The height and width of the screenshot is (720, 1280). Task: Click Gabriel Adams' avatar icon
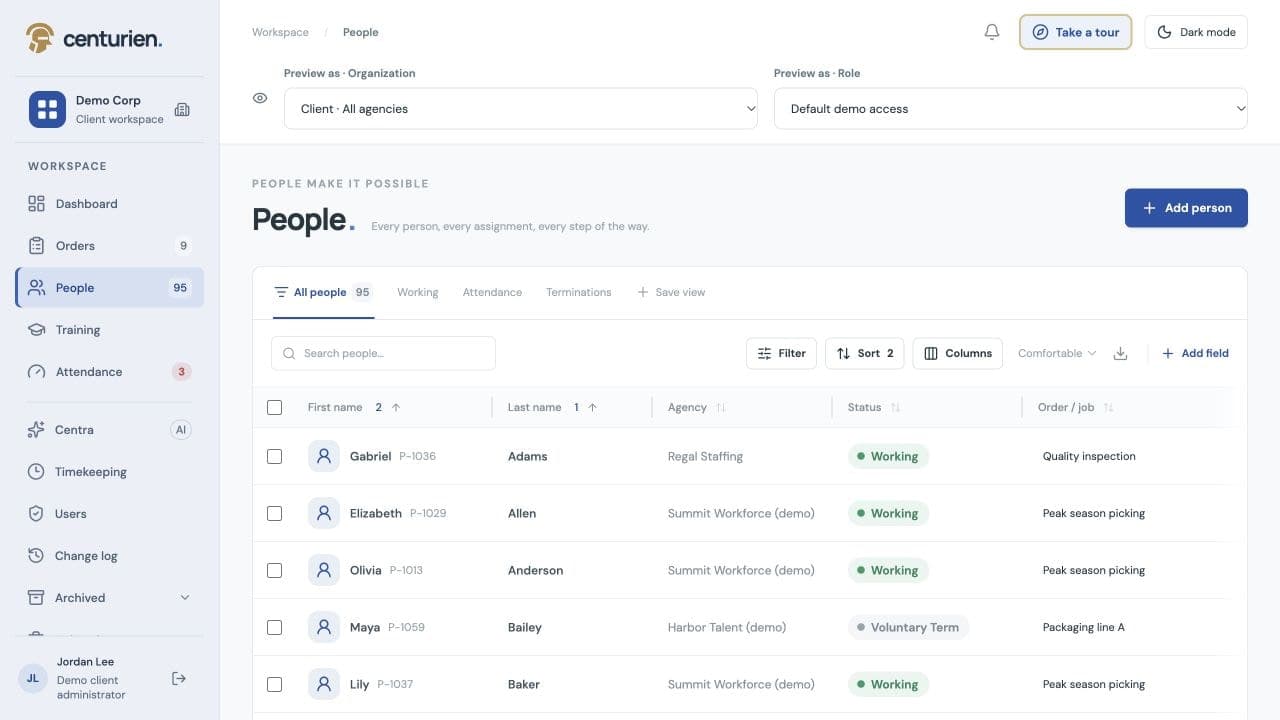324,456
